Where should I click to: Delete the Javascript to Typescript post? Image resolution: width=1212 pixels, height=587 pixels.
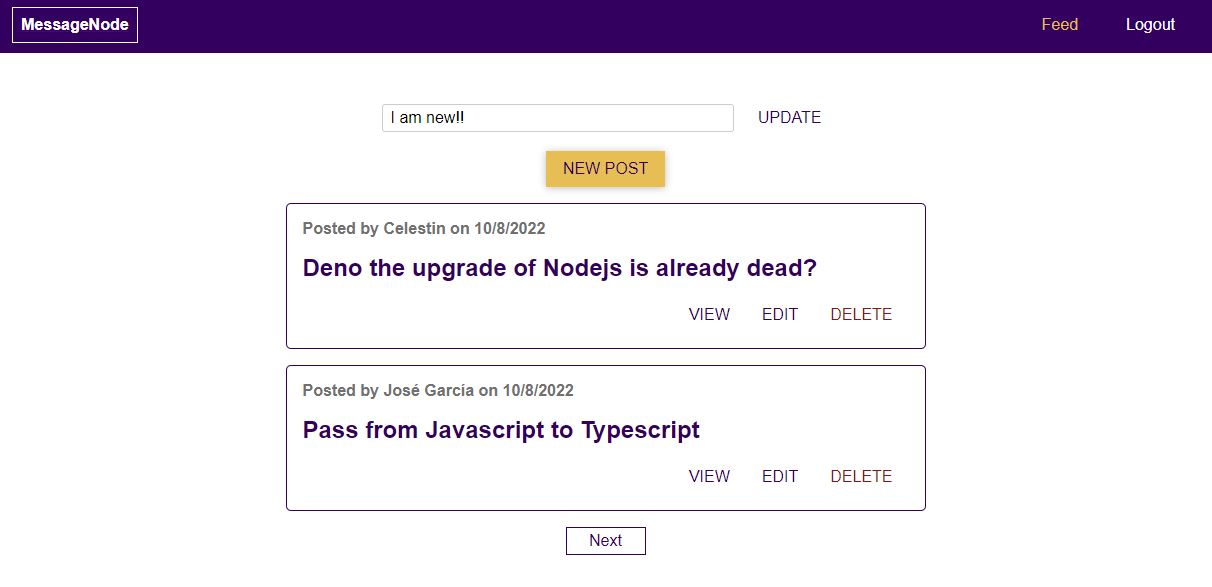coord(861,476)
